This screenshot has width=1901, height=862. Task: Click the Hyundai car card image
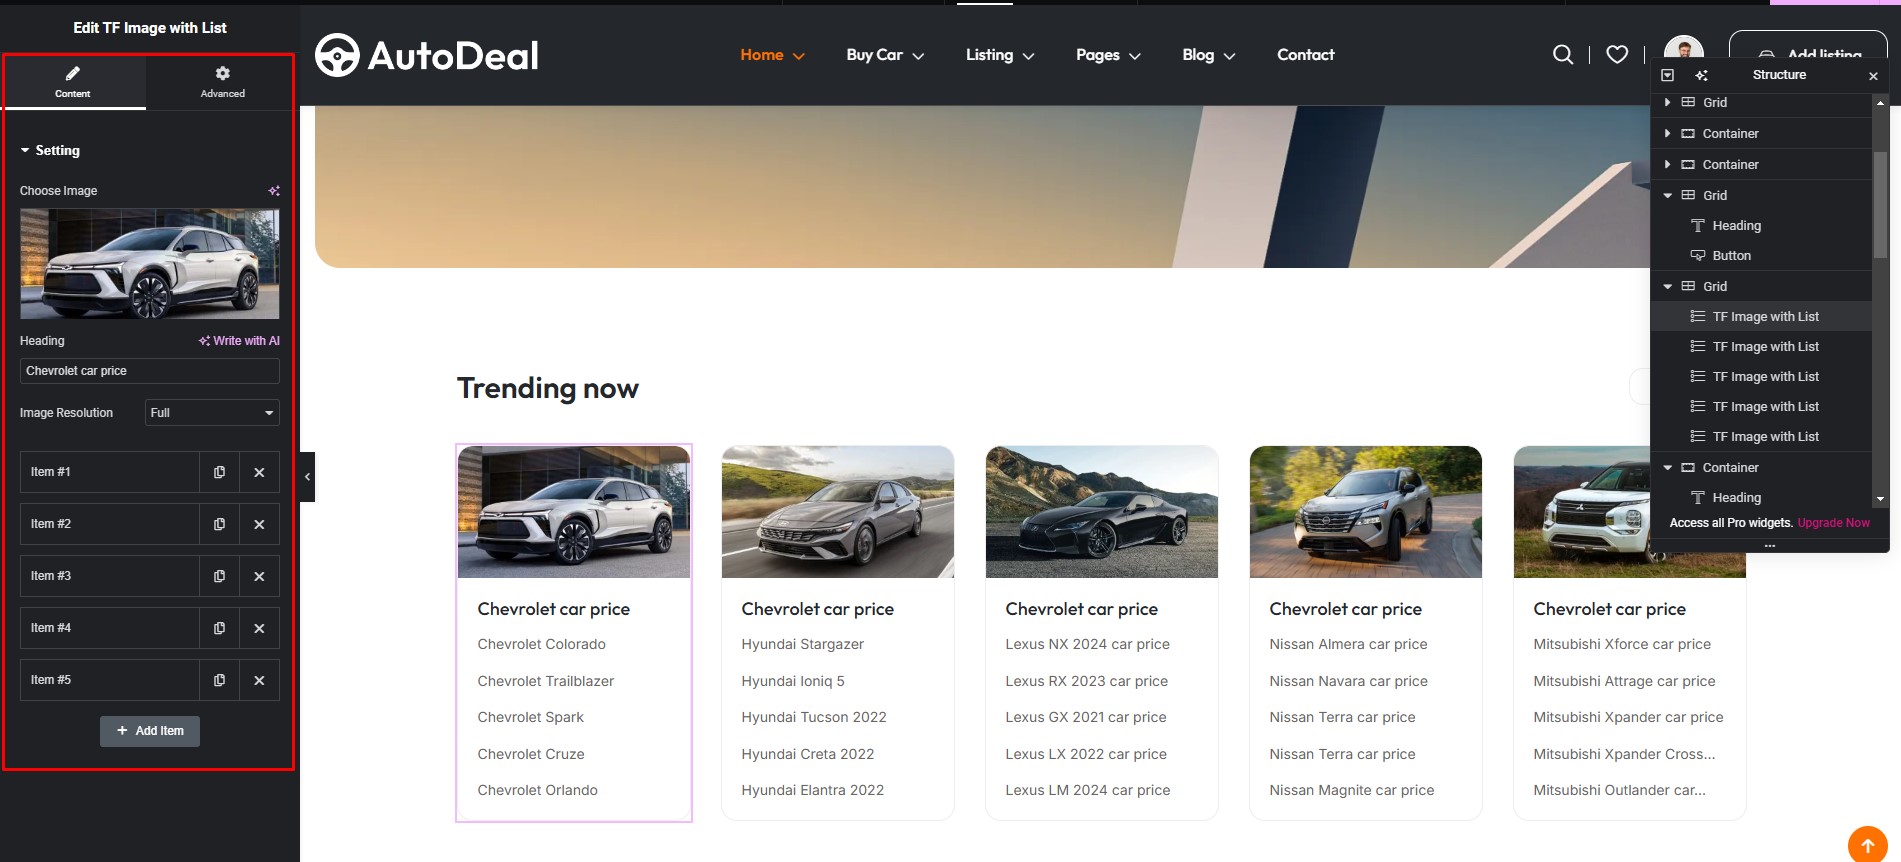[x=838, y=512]
